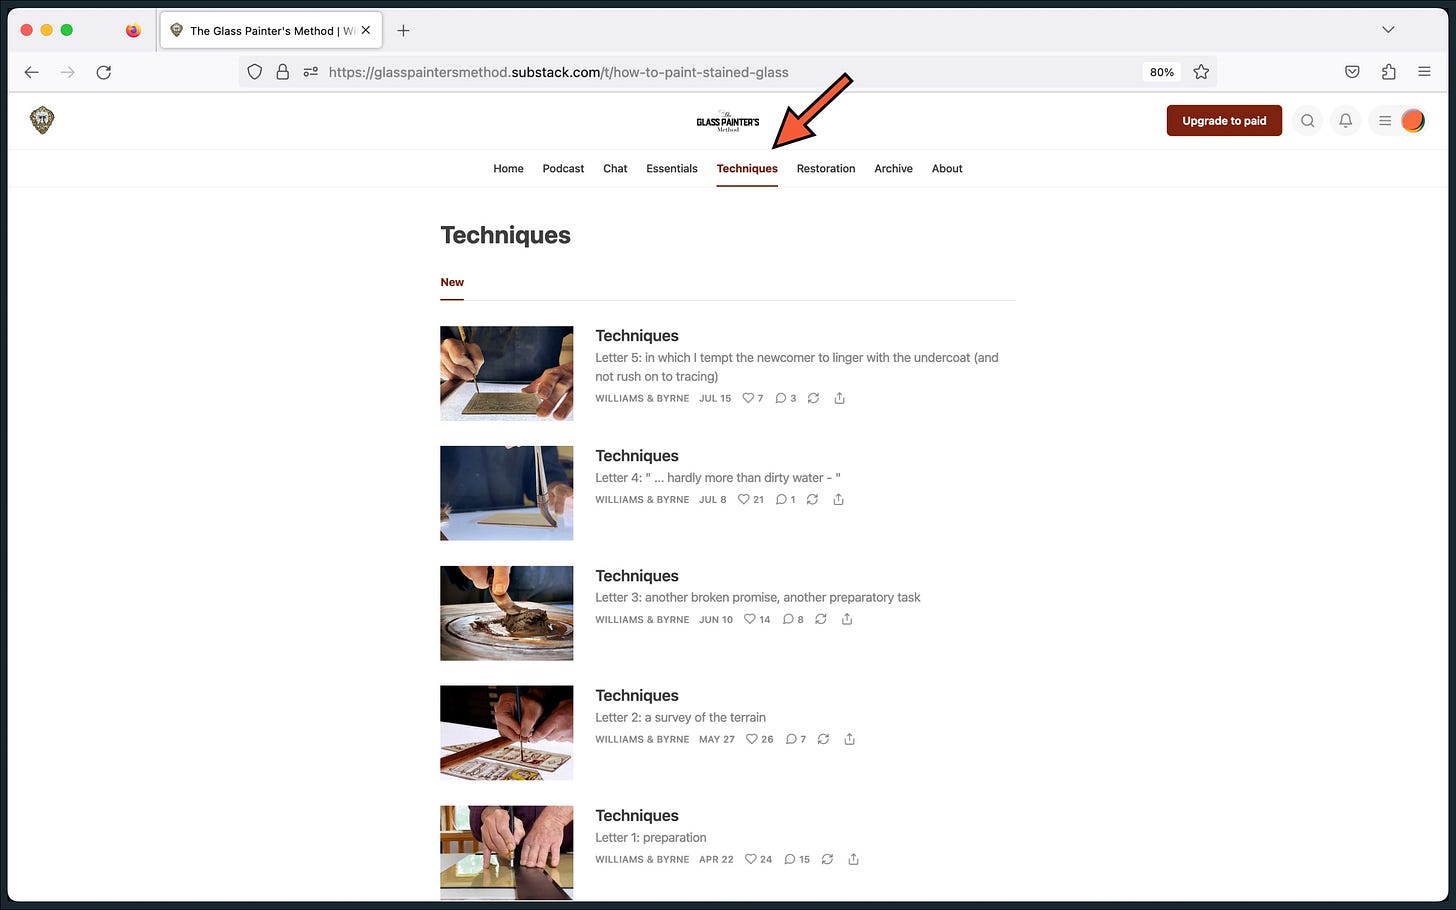Open site permissions icon in address bar
1456x910 pixels.
[x=311, y=72]
